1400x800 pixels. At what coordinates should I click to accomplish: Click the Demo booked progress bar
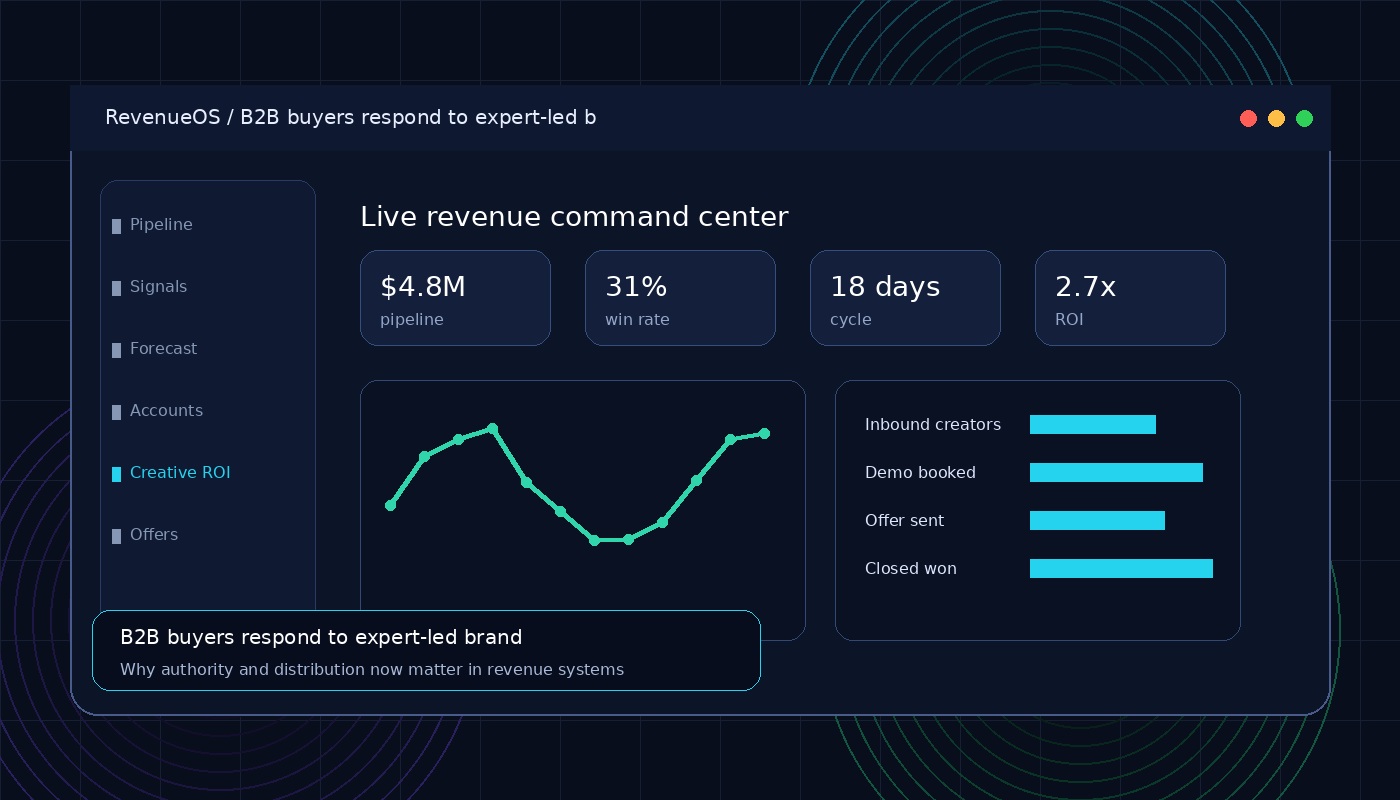(x=1116, y=473)
